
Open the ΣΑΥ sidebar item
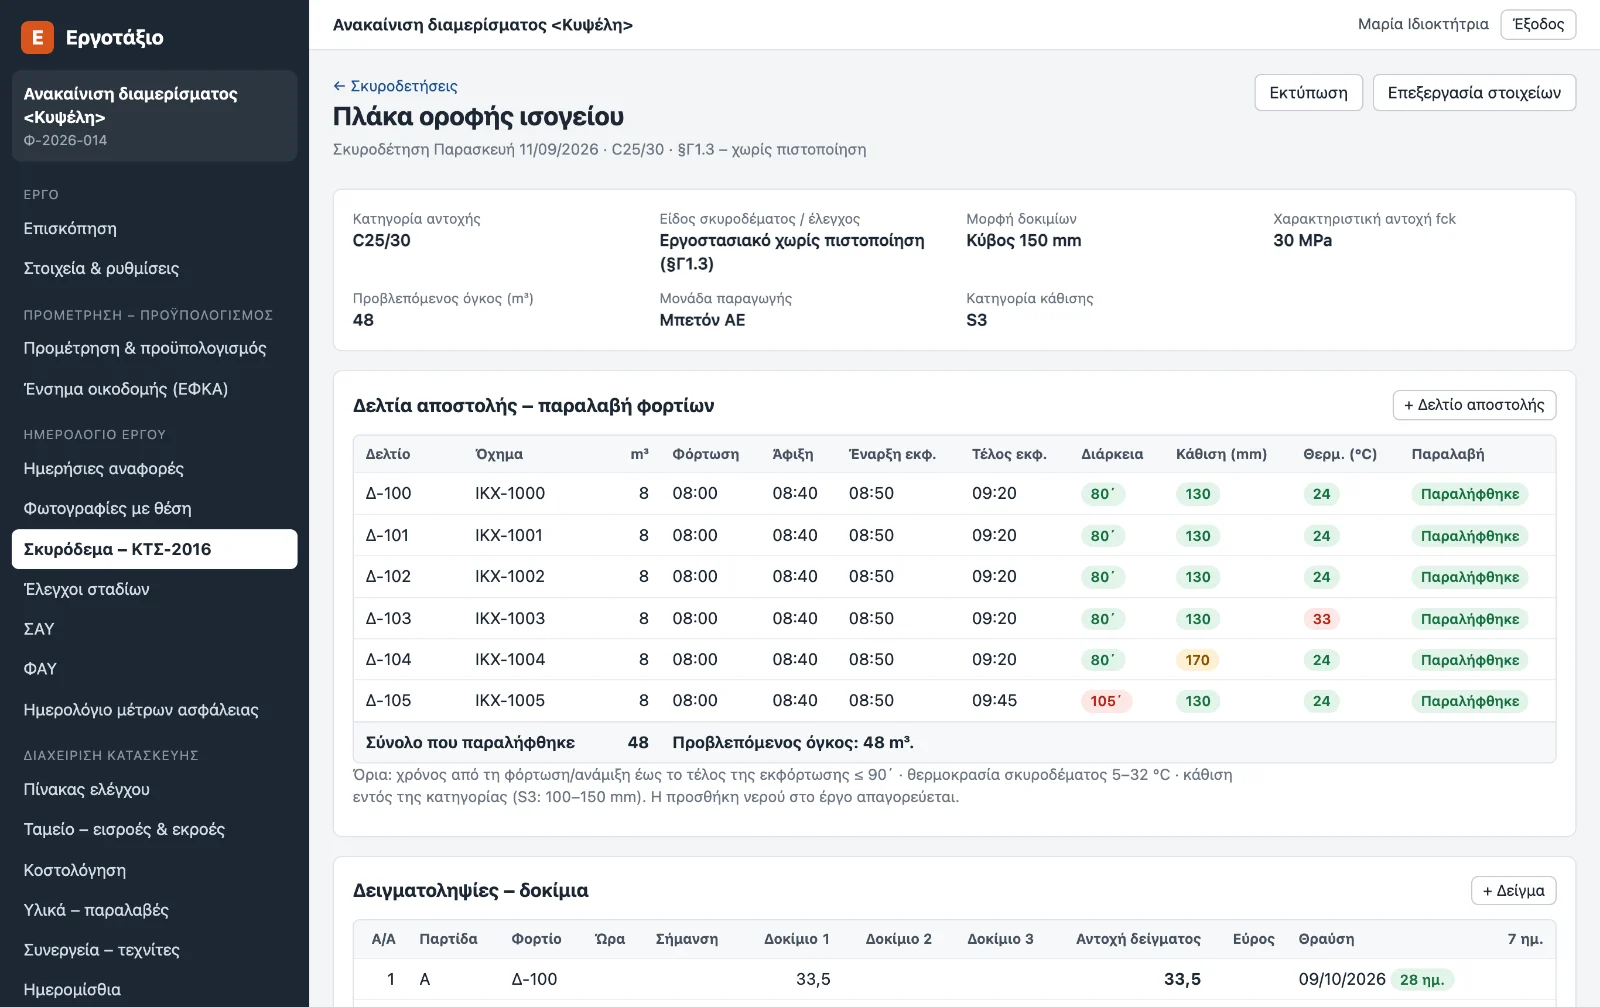tap(154, 629)
